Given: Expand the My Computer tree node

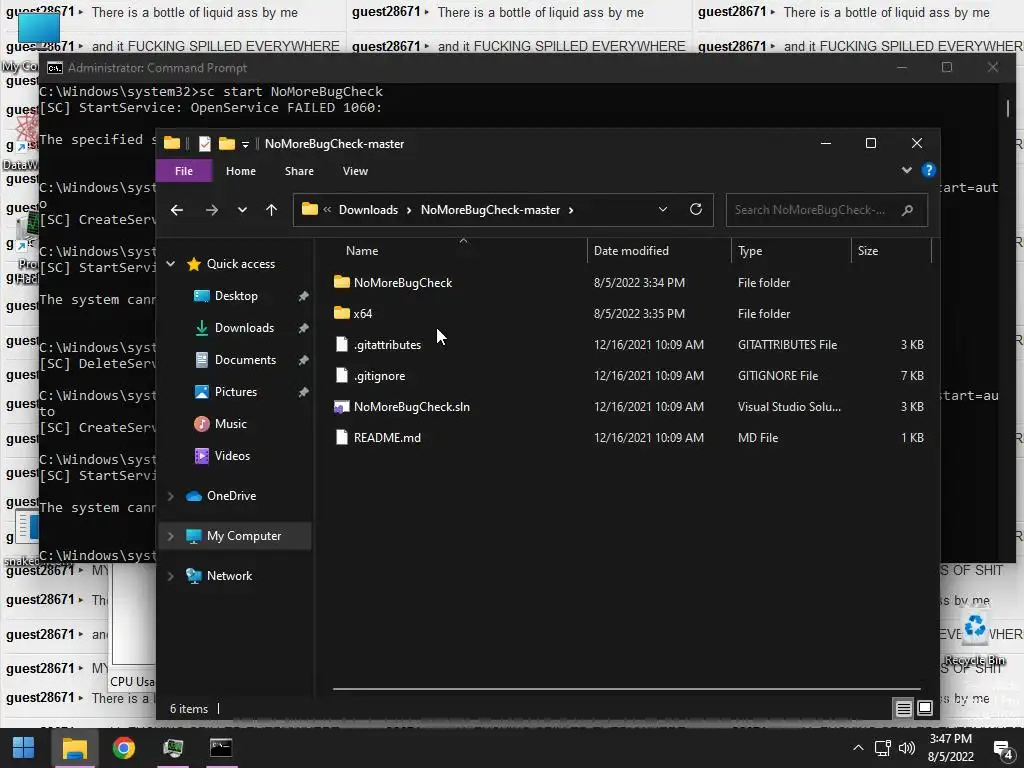Looking at the screenshot, I should click(x=171, y=536).
